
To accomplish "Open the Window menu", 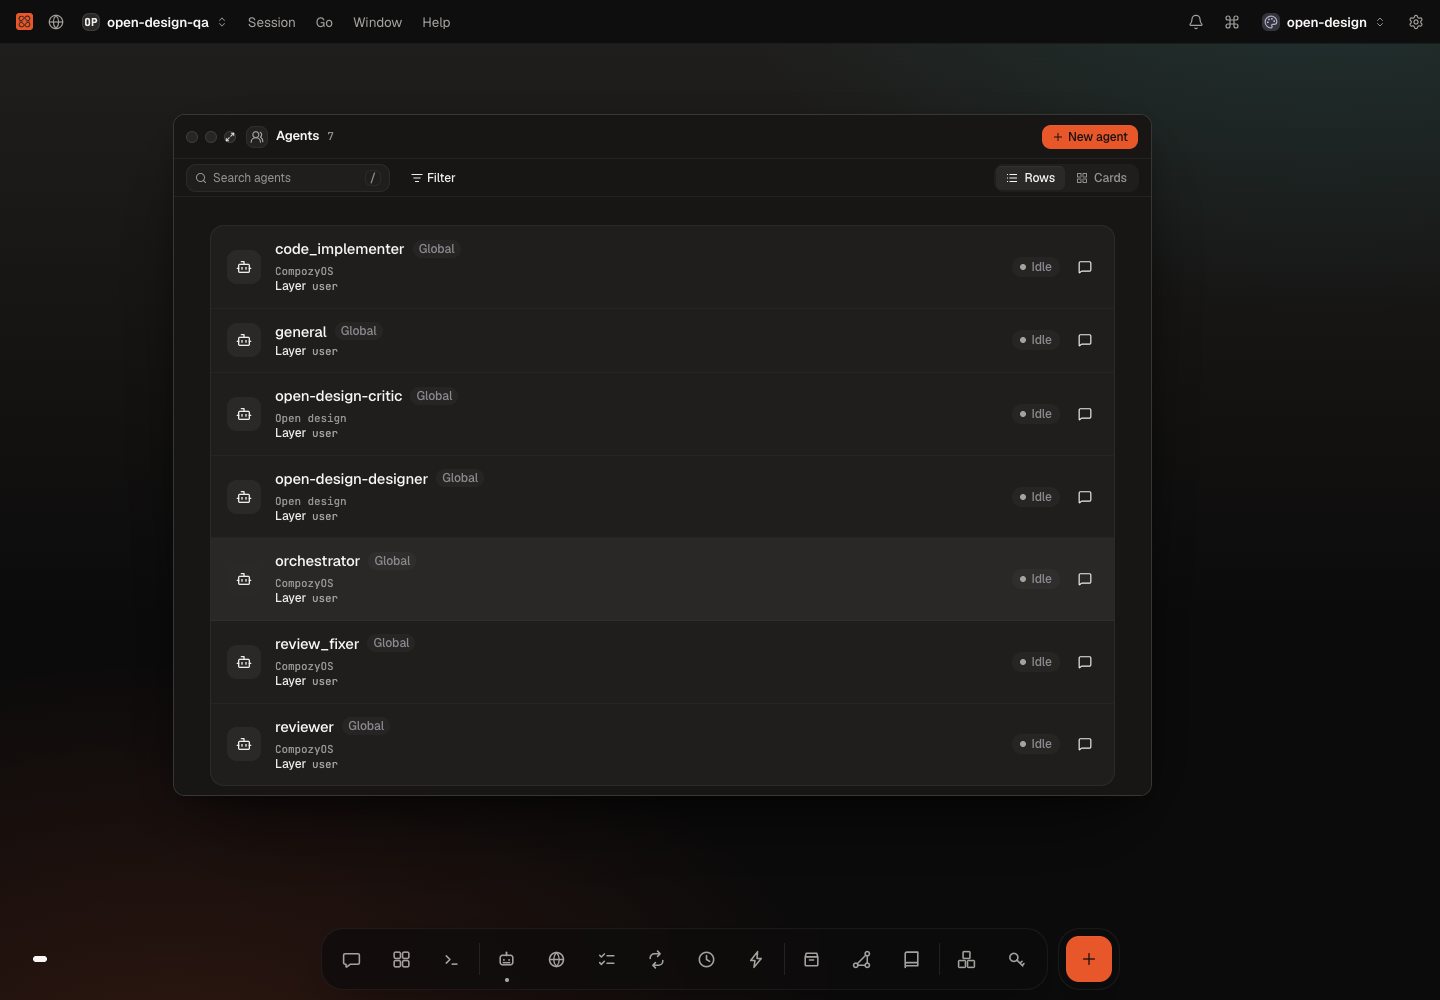I will pos(377,22).
